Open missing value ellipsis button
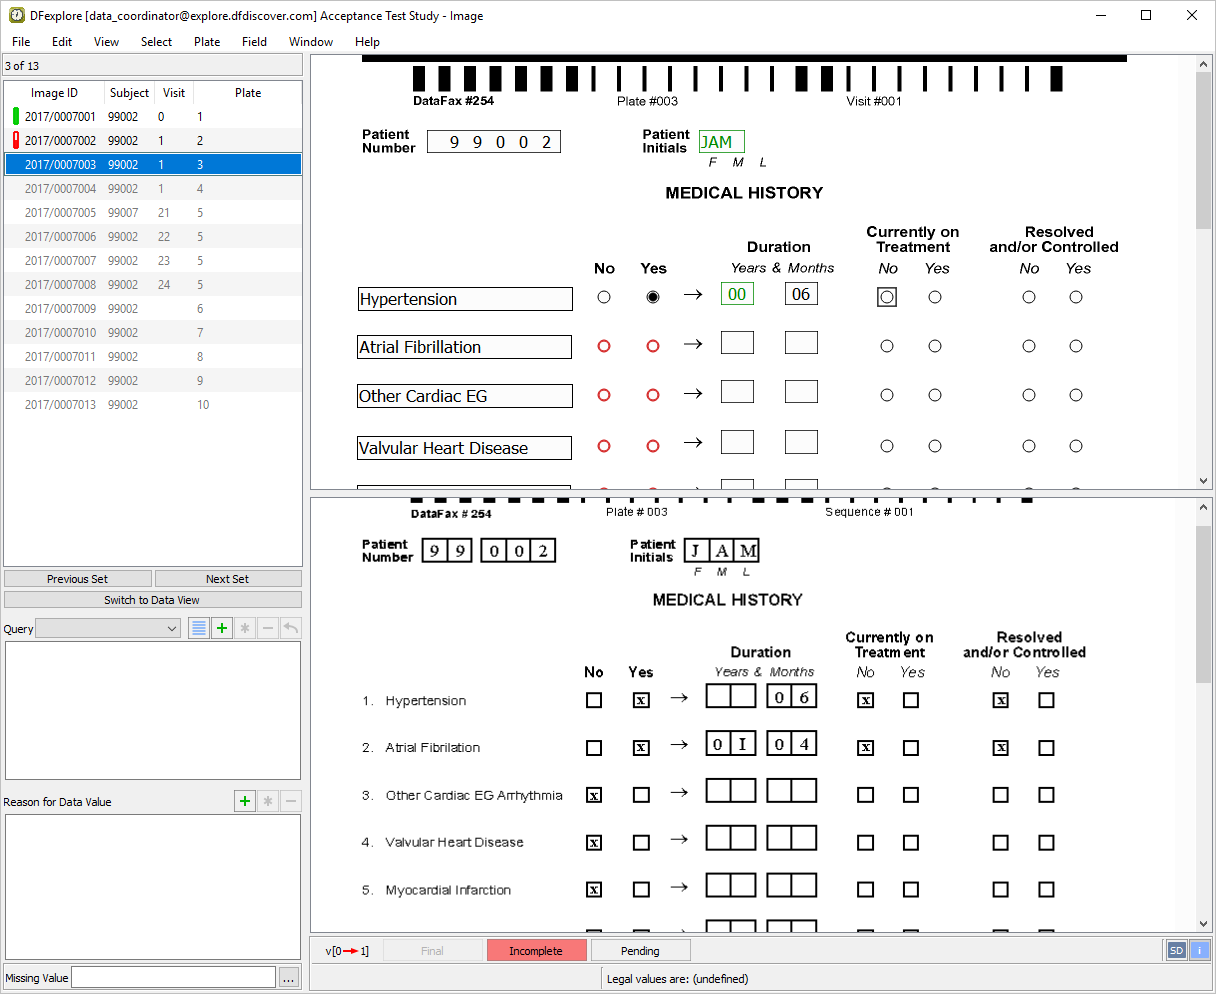1216x994 pixels. (288, 978)
